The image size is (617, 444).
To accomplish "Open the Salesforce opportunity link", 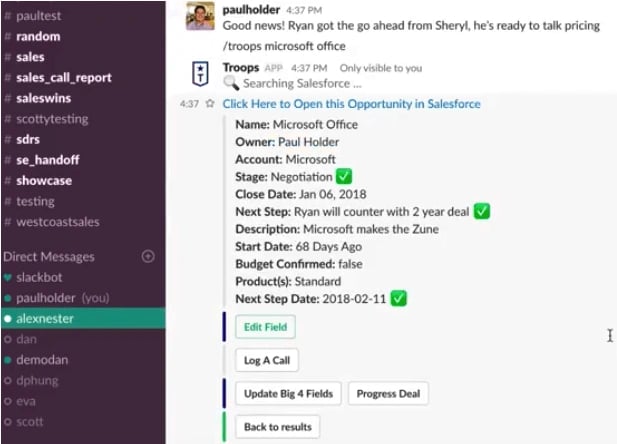I will [351, 104].
